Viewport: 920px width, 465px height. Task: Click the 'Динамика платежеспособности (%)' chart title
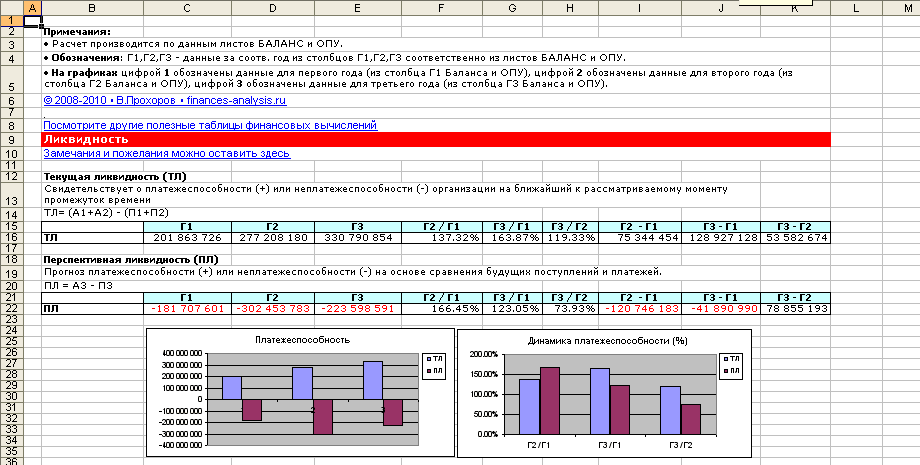pyautogui.click(x=607, y=340)
